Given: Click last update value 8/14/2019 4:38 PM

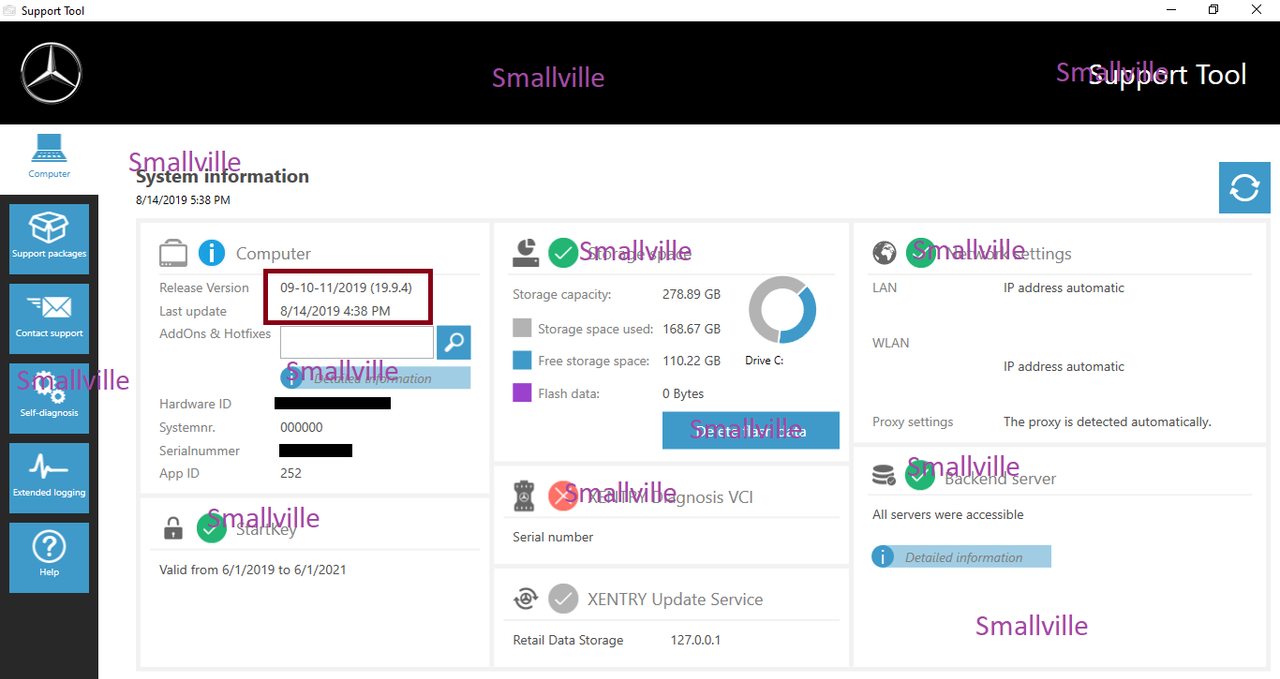Looking at the screenshot, I should pyautogui.click(x=335, y=311).
